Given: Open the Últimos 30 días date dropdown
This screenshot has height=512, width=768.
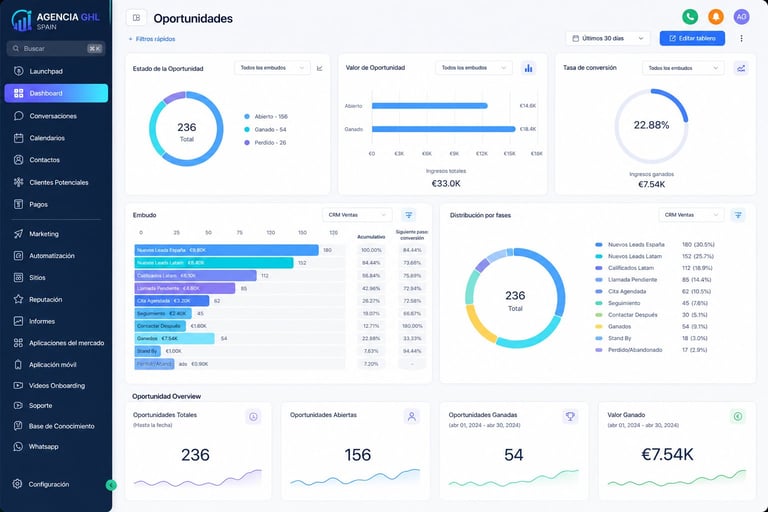Looking at the screenshot, I should click(x=608, y=38).
